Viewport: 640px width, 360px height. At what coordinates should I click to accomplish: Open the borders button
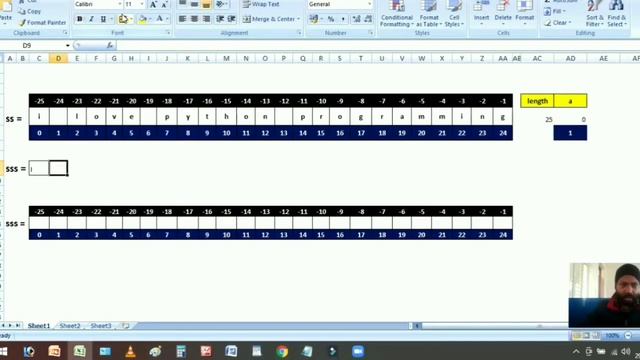123,19
